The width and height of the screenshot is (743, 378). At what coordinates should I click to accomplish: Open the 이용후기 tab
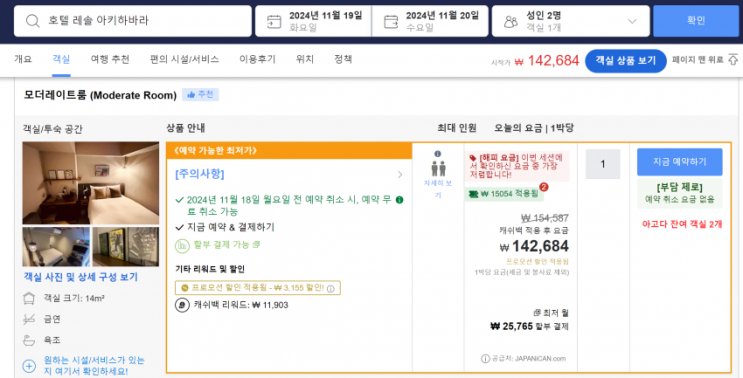(x=257, y=59)
